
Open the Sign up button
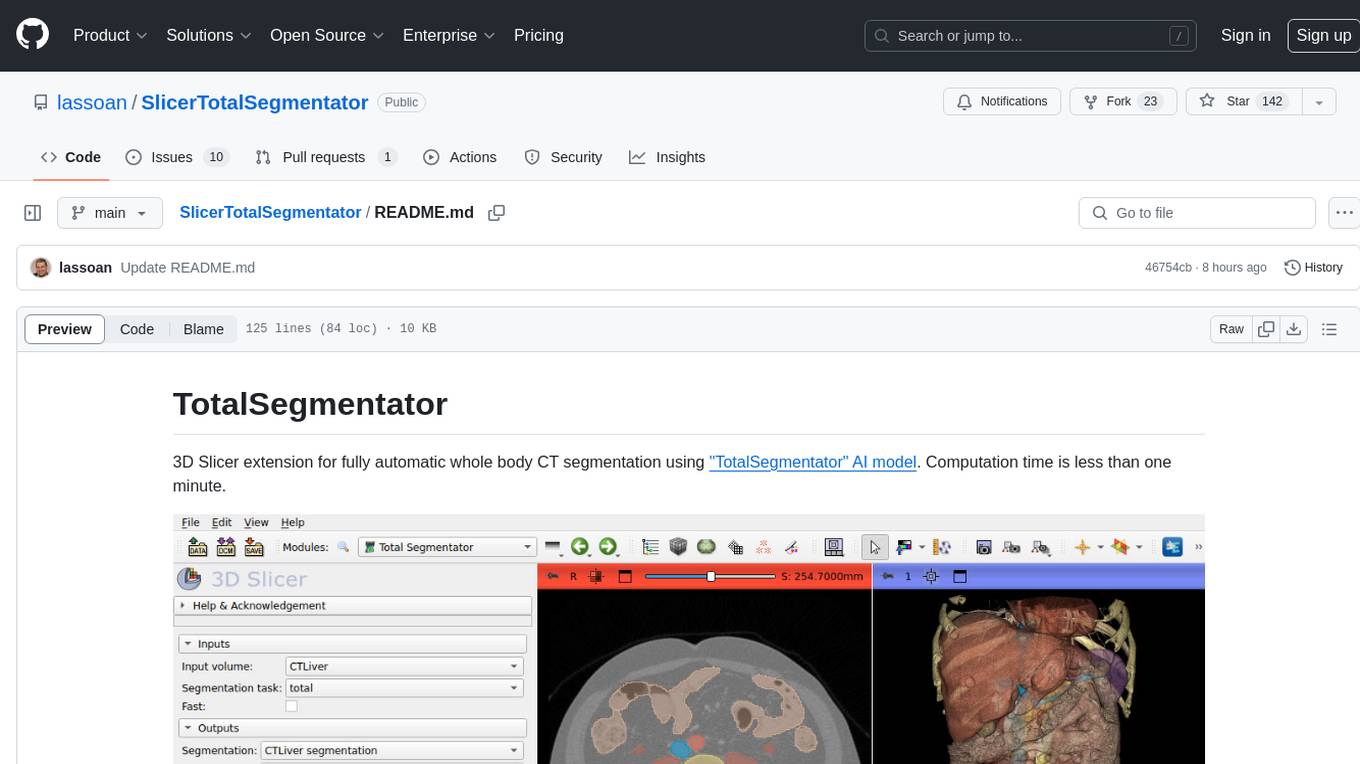pyautogui.click(x=1323, y=35)
